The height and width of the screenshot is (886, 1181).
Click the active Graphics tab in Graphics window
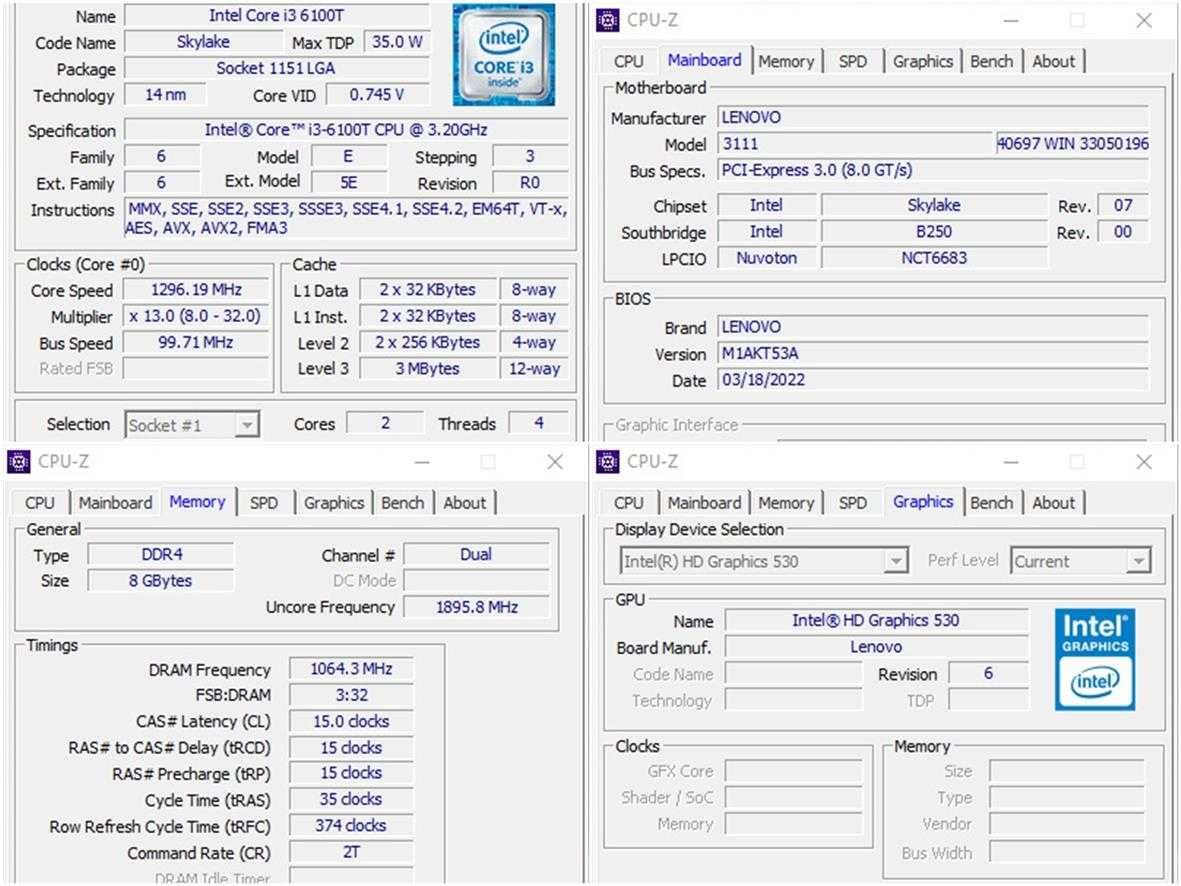coord(923,502)
